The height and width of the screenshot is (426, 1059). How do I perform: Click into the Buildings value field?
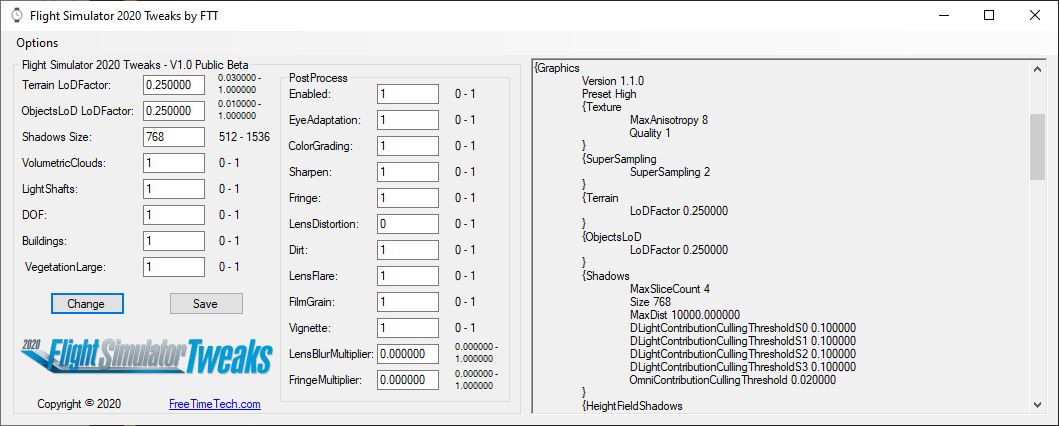[x=174, y=241]
